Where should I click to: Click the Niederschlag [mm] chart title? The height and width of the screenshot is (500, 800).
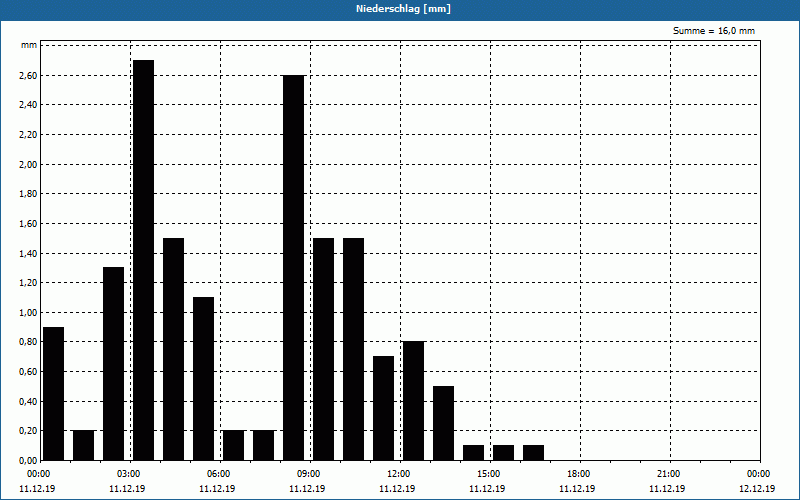[403, 9]
